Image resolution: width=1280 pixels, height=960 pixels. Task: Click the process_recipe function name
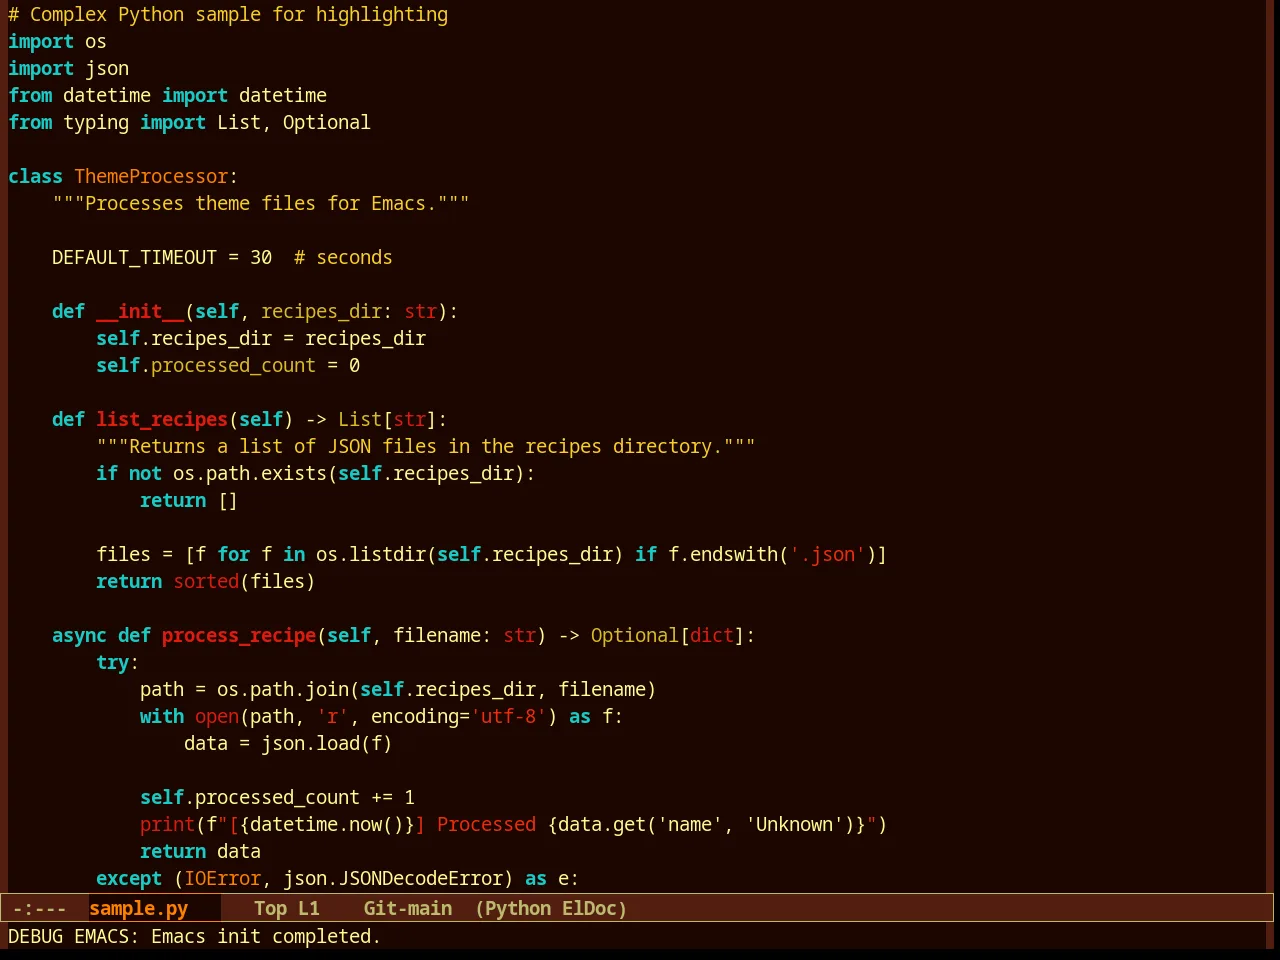[239, 635]
